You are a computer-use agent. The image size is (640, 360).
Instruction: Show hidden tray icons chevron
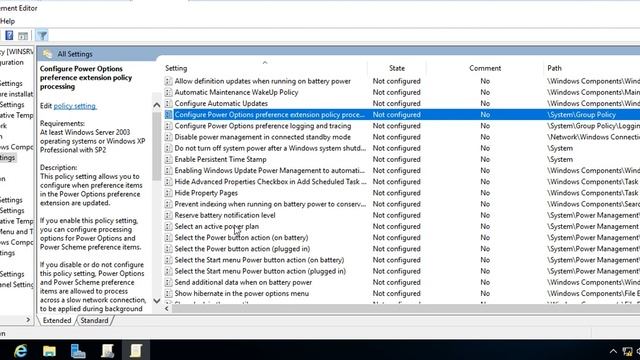point(613,351)
